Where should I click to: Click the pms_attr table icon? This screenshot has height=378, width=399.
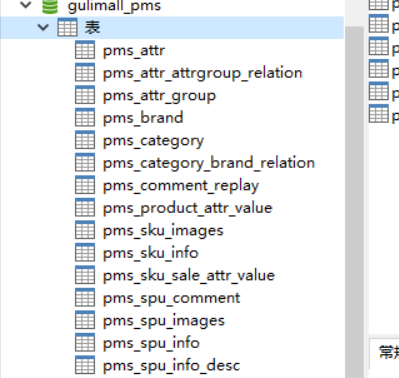tap(85, 50)
